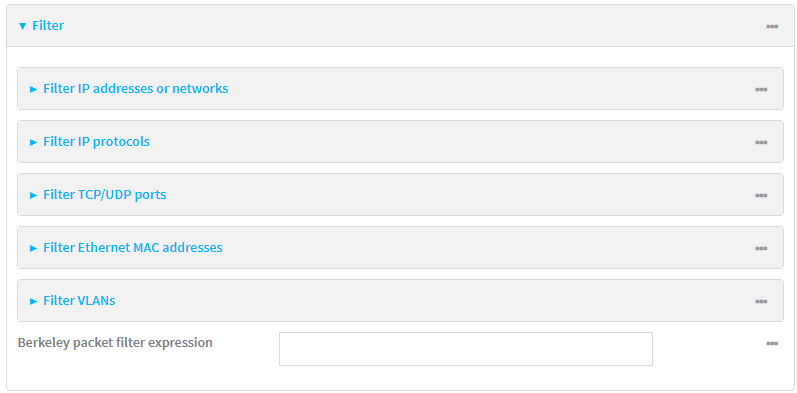Expand Filter IP addresses or networks arrow
The image size is (797, 393).
click(34, 89)
